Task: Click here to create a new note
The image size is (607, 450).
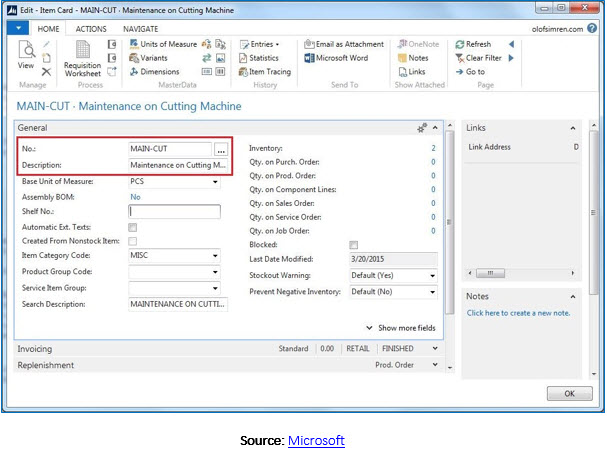Action: [518, 313]
